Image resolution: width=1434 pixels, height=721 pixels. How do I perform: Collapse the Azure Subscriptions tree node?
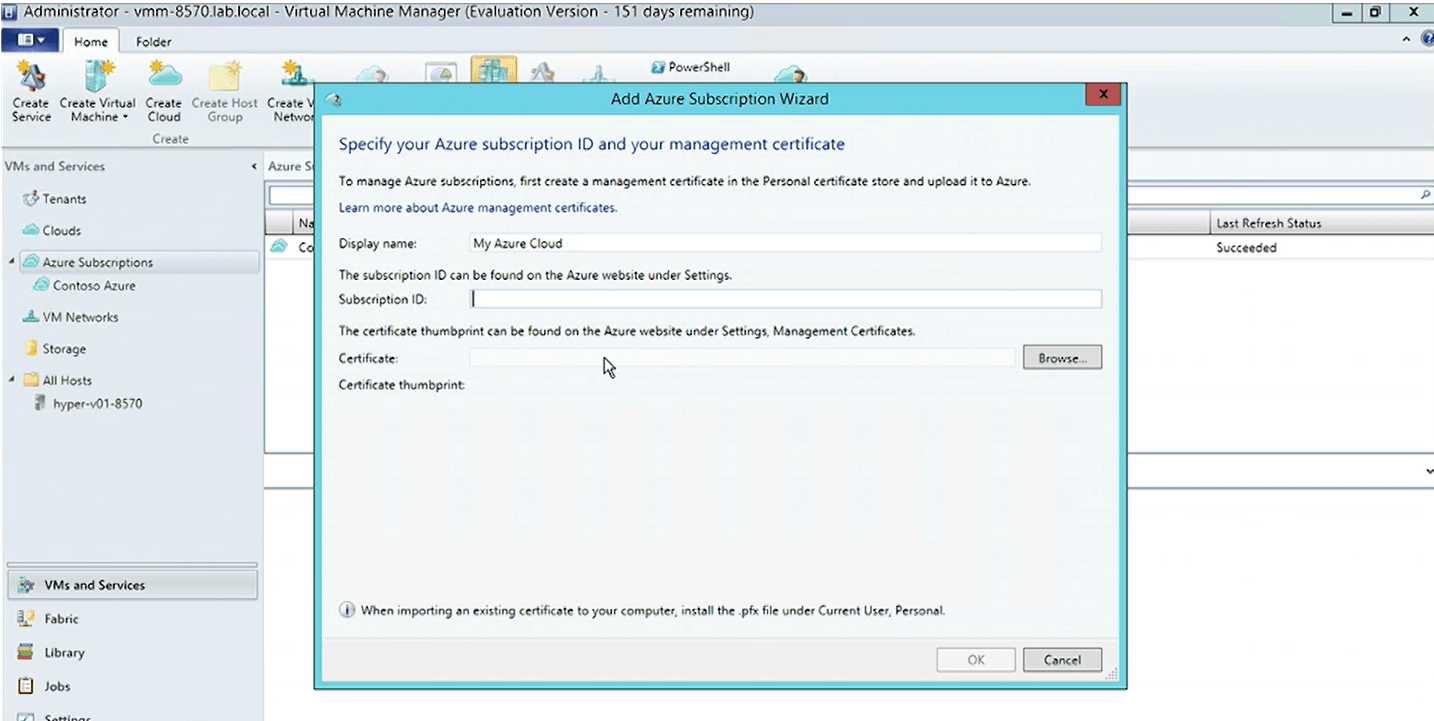11,263
